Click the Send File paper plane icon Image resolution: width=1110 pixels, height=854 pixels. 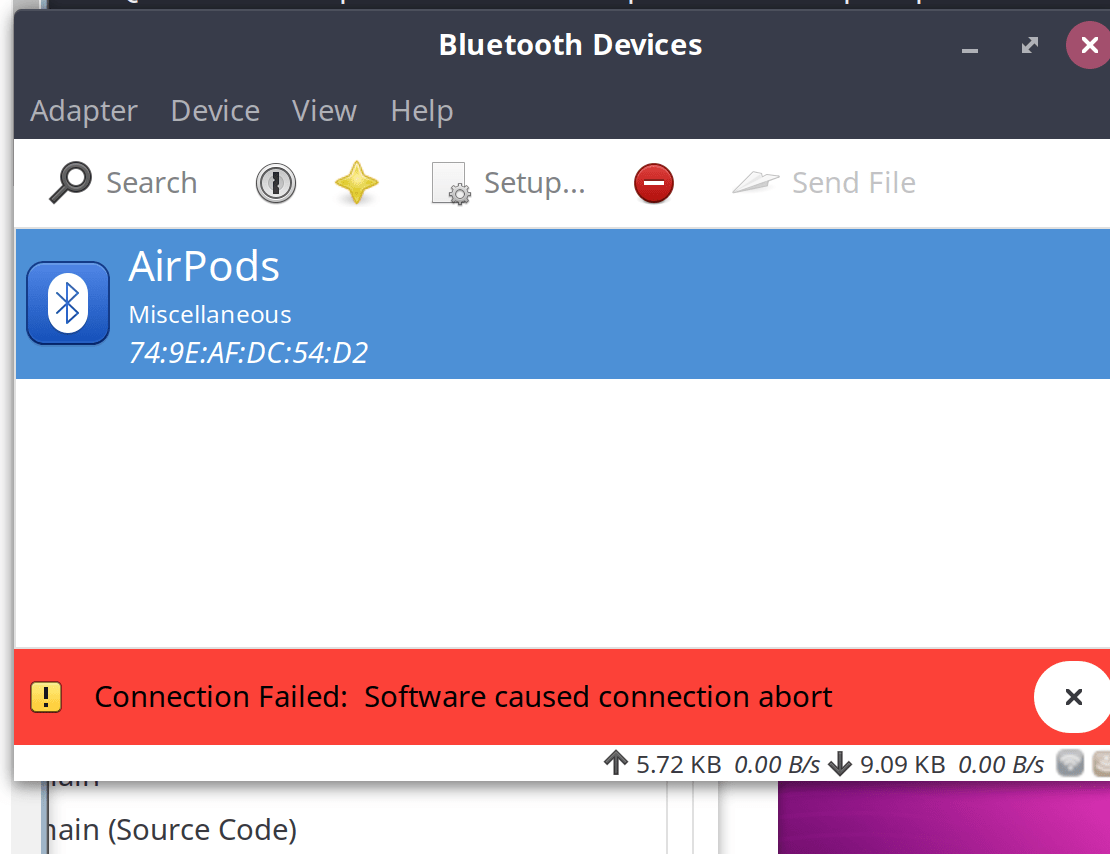coord(756,181)
